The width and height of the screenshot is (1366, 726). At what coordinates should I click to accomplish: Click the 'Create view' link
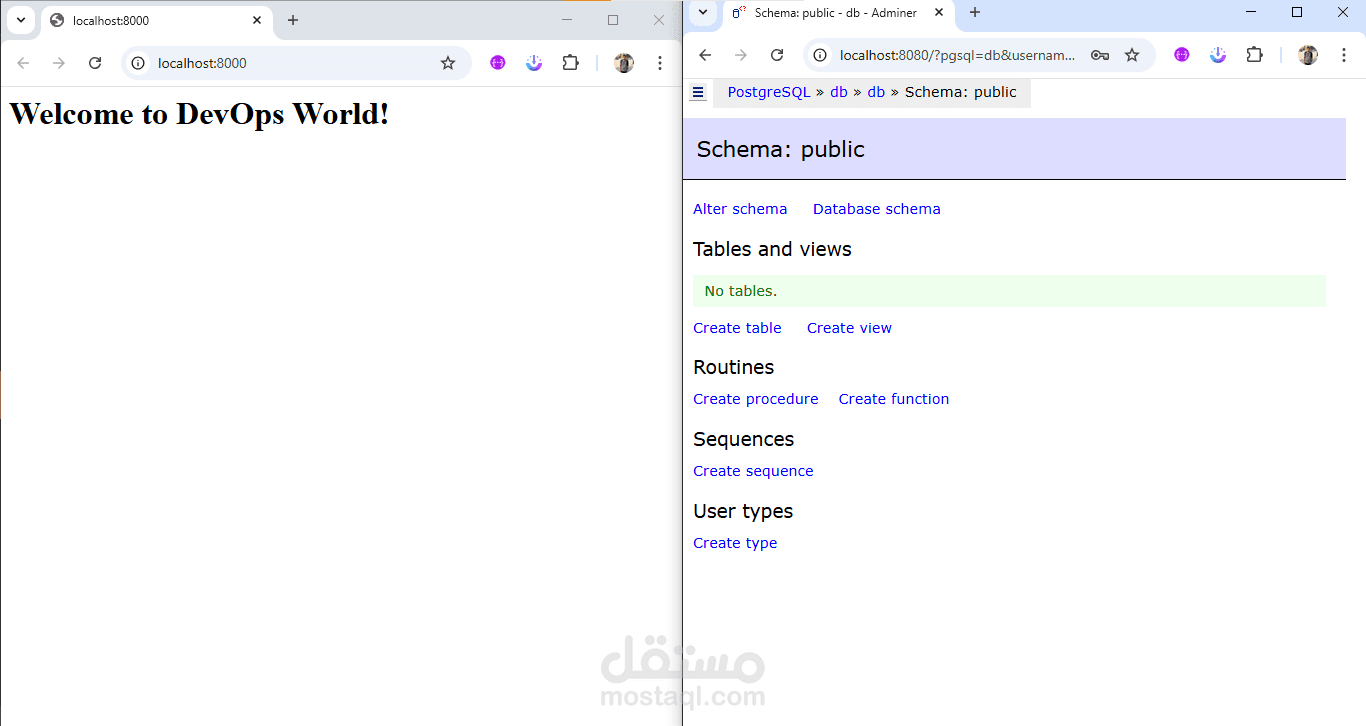(849, 328)
